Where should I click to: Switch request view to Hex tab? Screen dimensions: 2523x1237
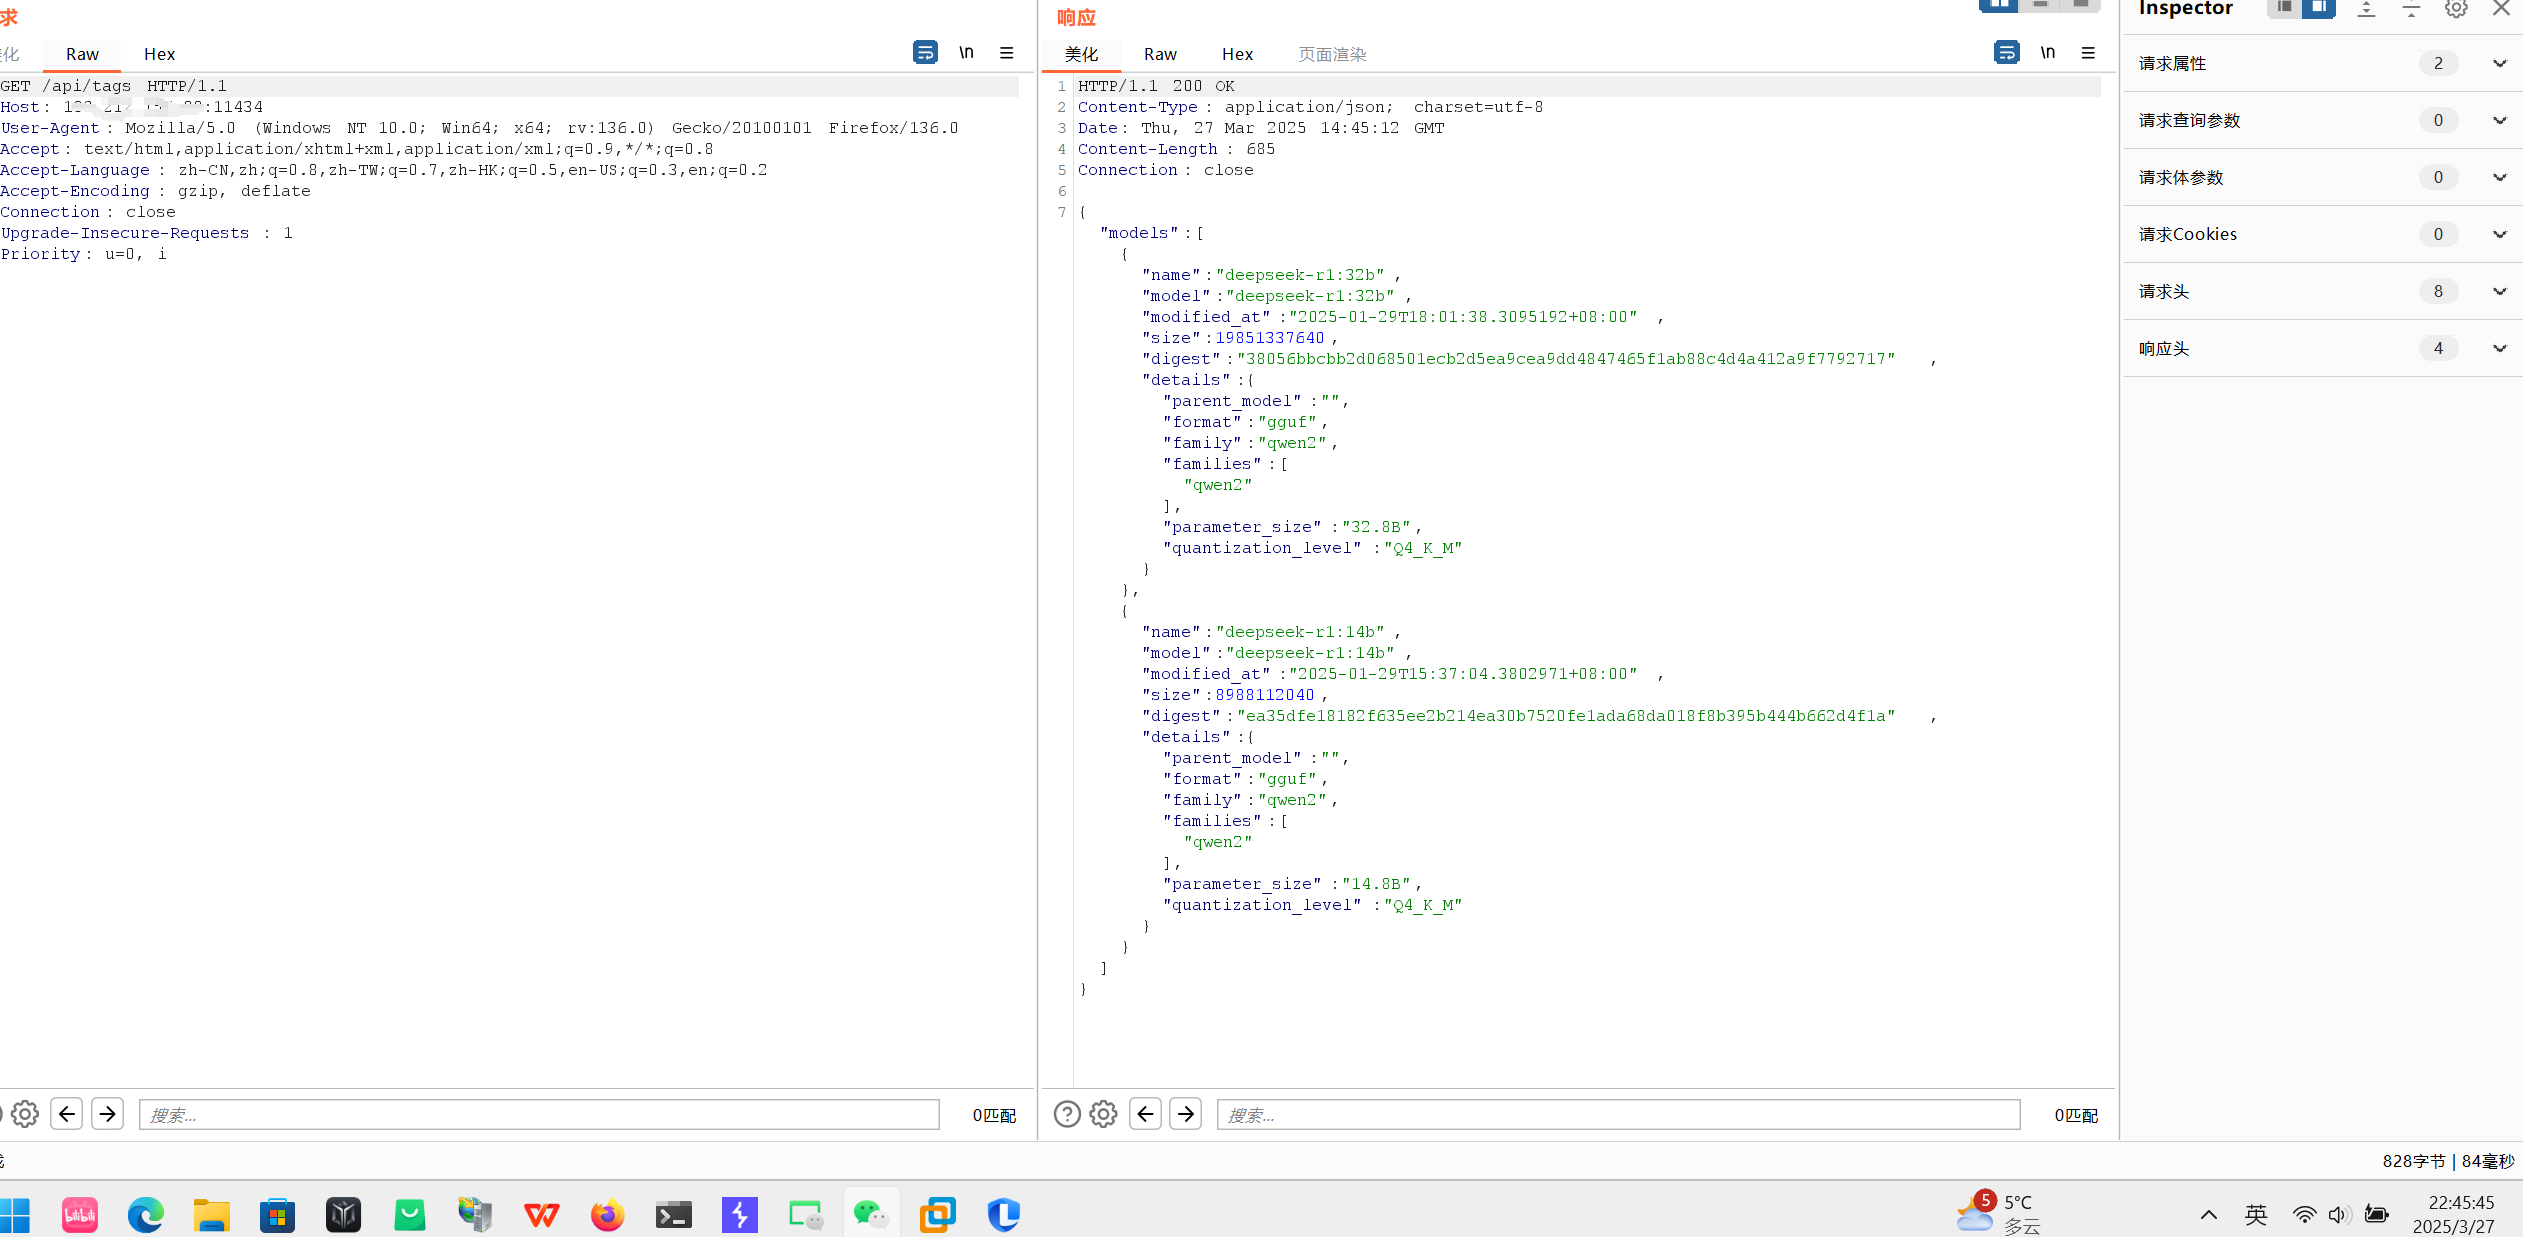tap(159, 54)
